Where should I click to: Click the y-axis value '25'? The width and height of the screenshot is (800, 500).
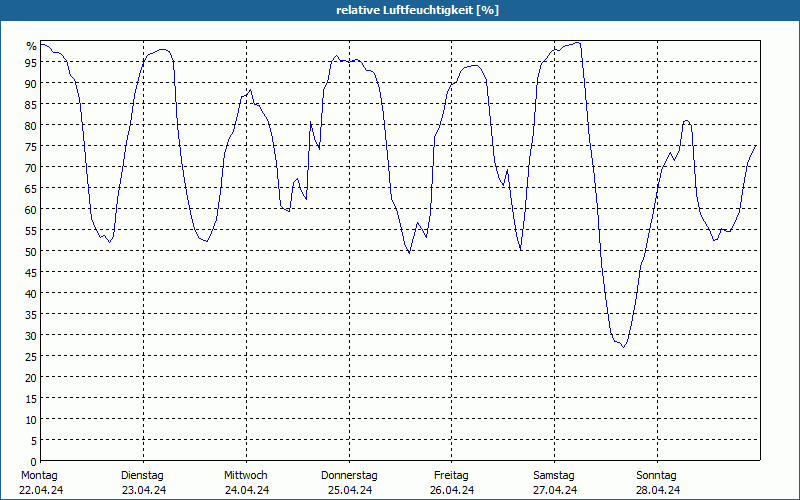pyautogui.click(x=31, y=357)
